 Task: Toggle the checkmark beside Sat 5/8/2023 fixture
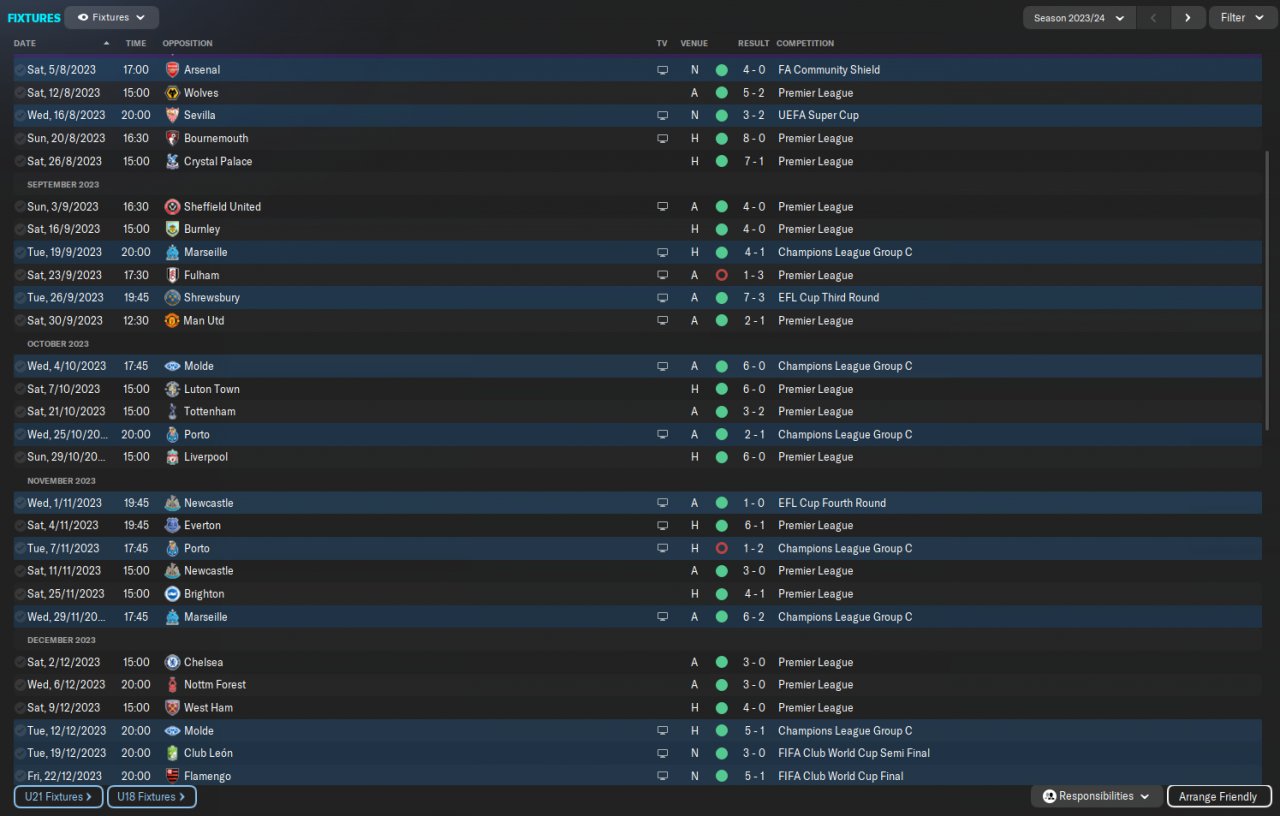click(20, 70)
